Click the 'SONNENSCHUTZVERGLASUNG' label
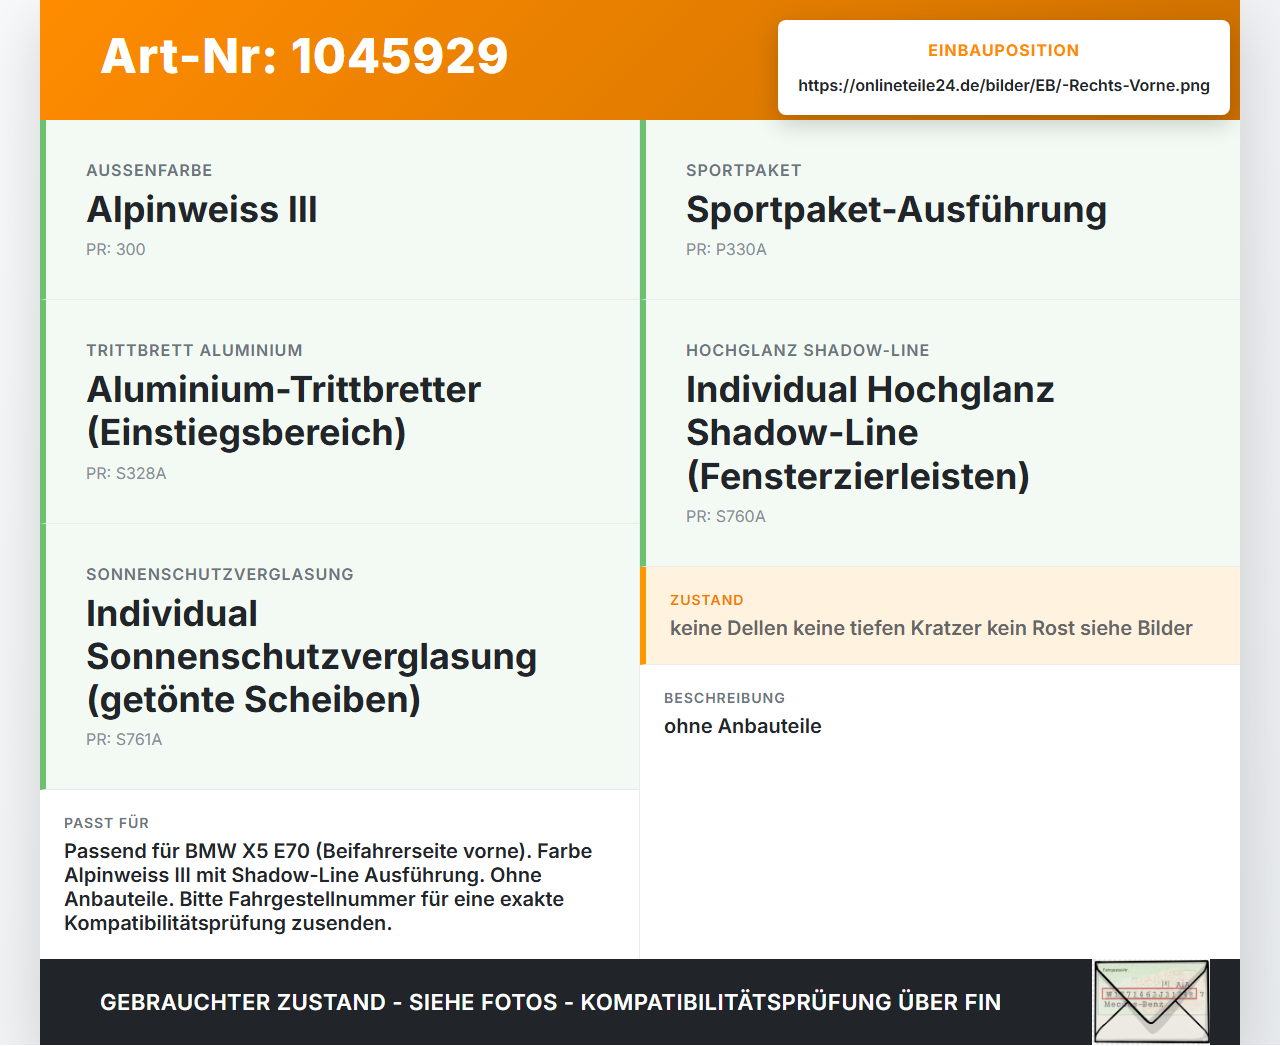 [x=220, y=575]
